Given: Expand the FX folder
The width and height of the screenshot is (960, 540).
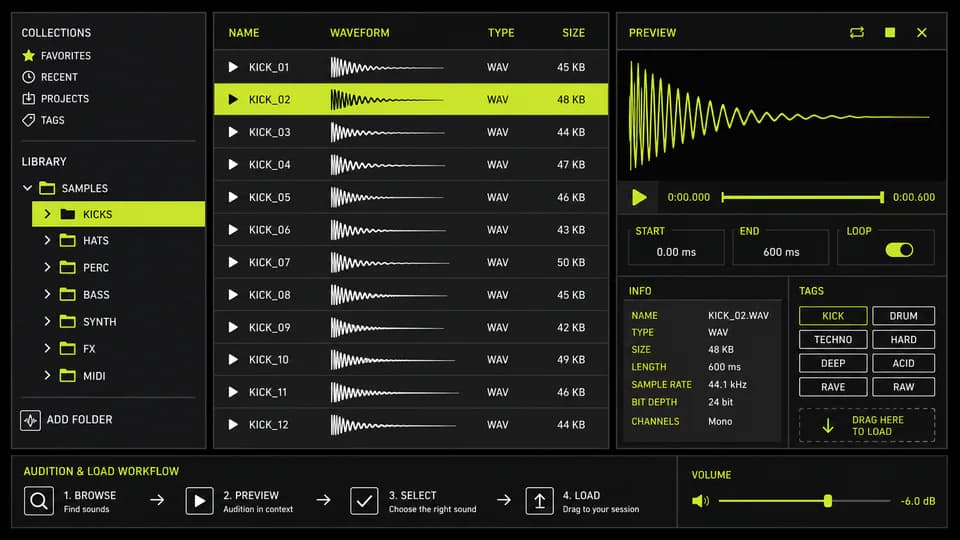Looking at the screenshot, I should click(47, 348).
